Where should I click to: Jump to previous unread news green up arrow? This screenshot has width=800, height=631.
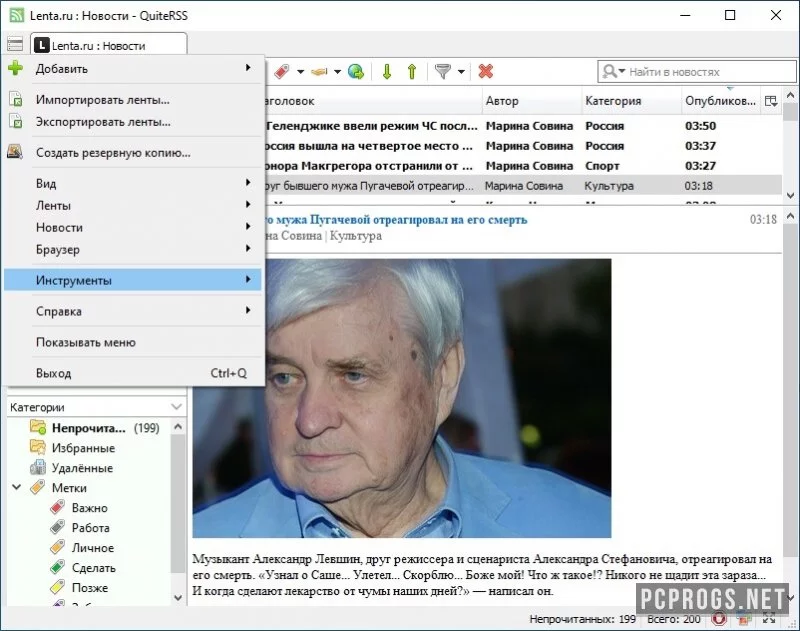coord(412,71)
